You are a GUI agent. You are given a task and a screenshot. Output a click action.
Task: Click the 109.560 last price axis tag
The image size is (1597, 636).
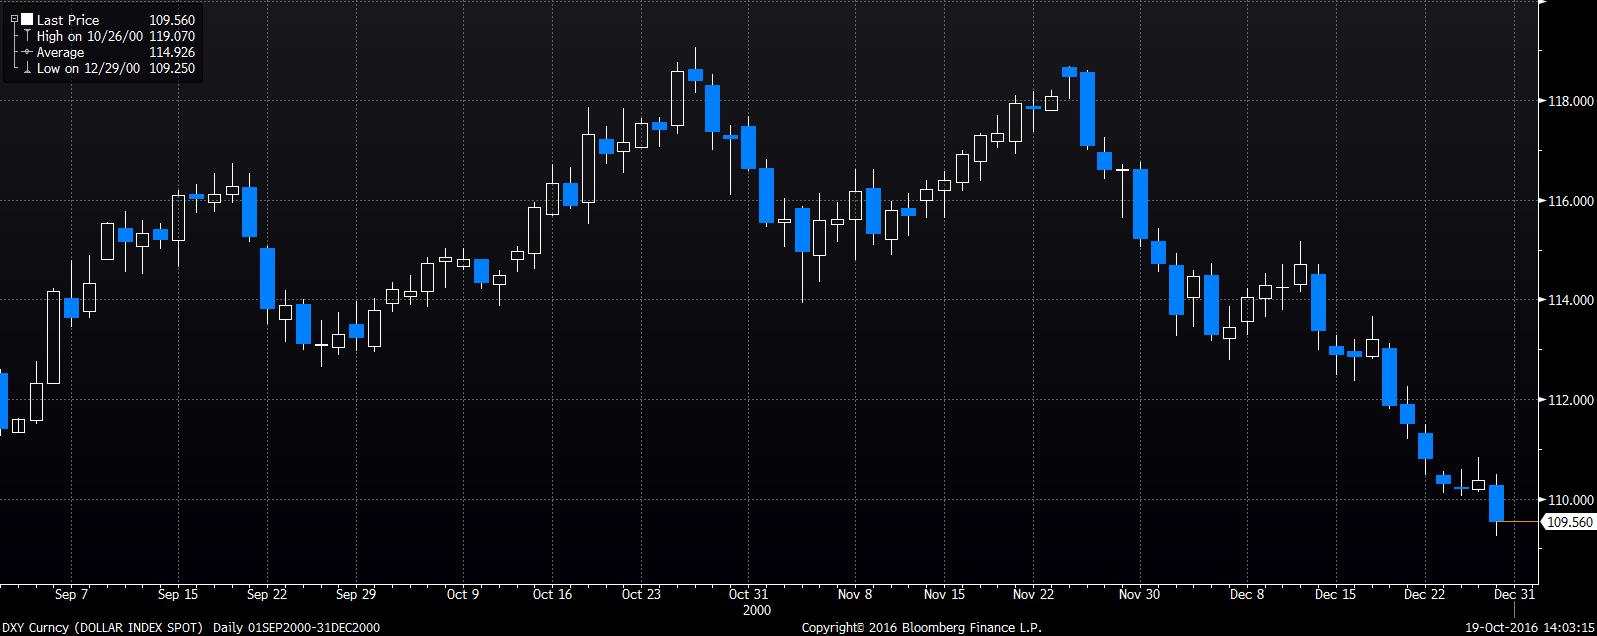point(1569,522)
